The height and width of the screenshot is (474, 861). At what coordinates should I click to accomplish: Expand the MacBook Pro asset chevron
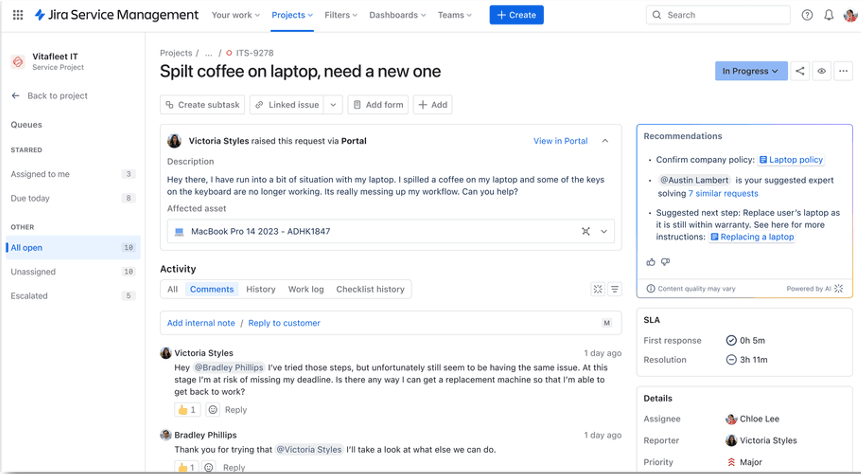pos(604,231)
